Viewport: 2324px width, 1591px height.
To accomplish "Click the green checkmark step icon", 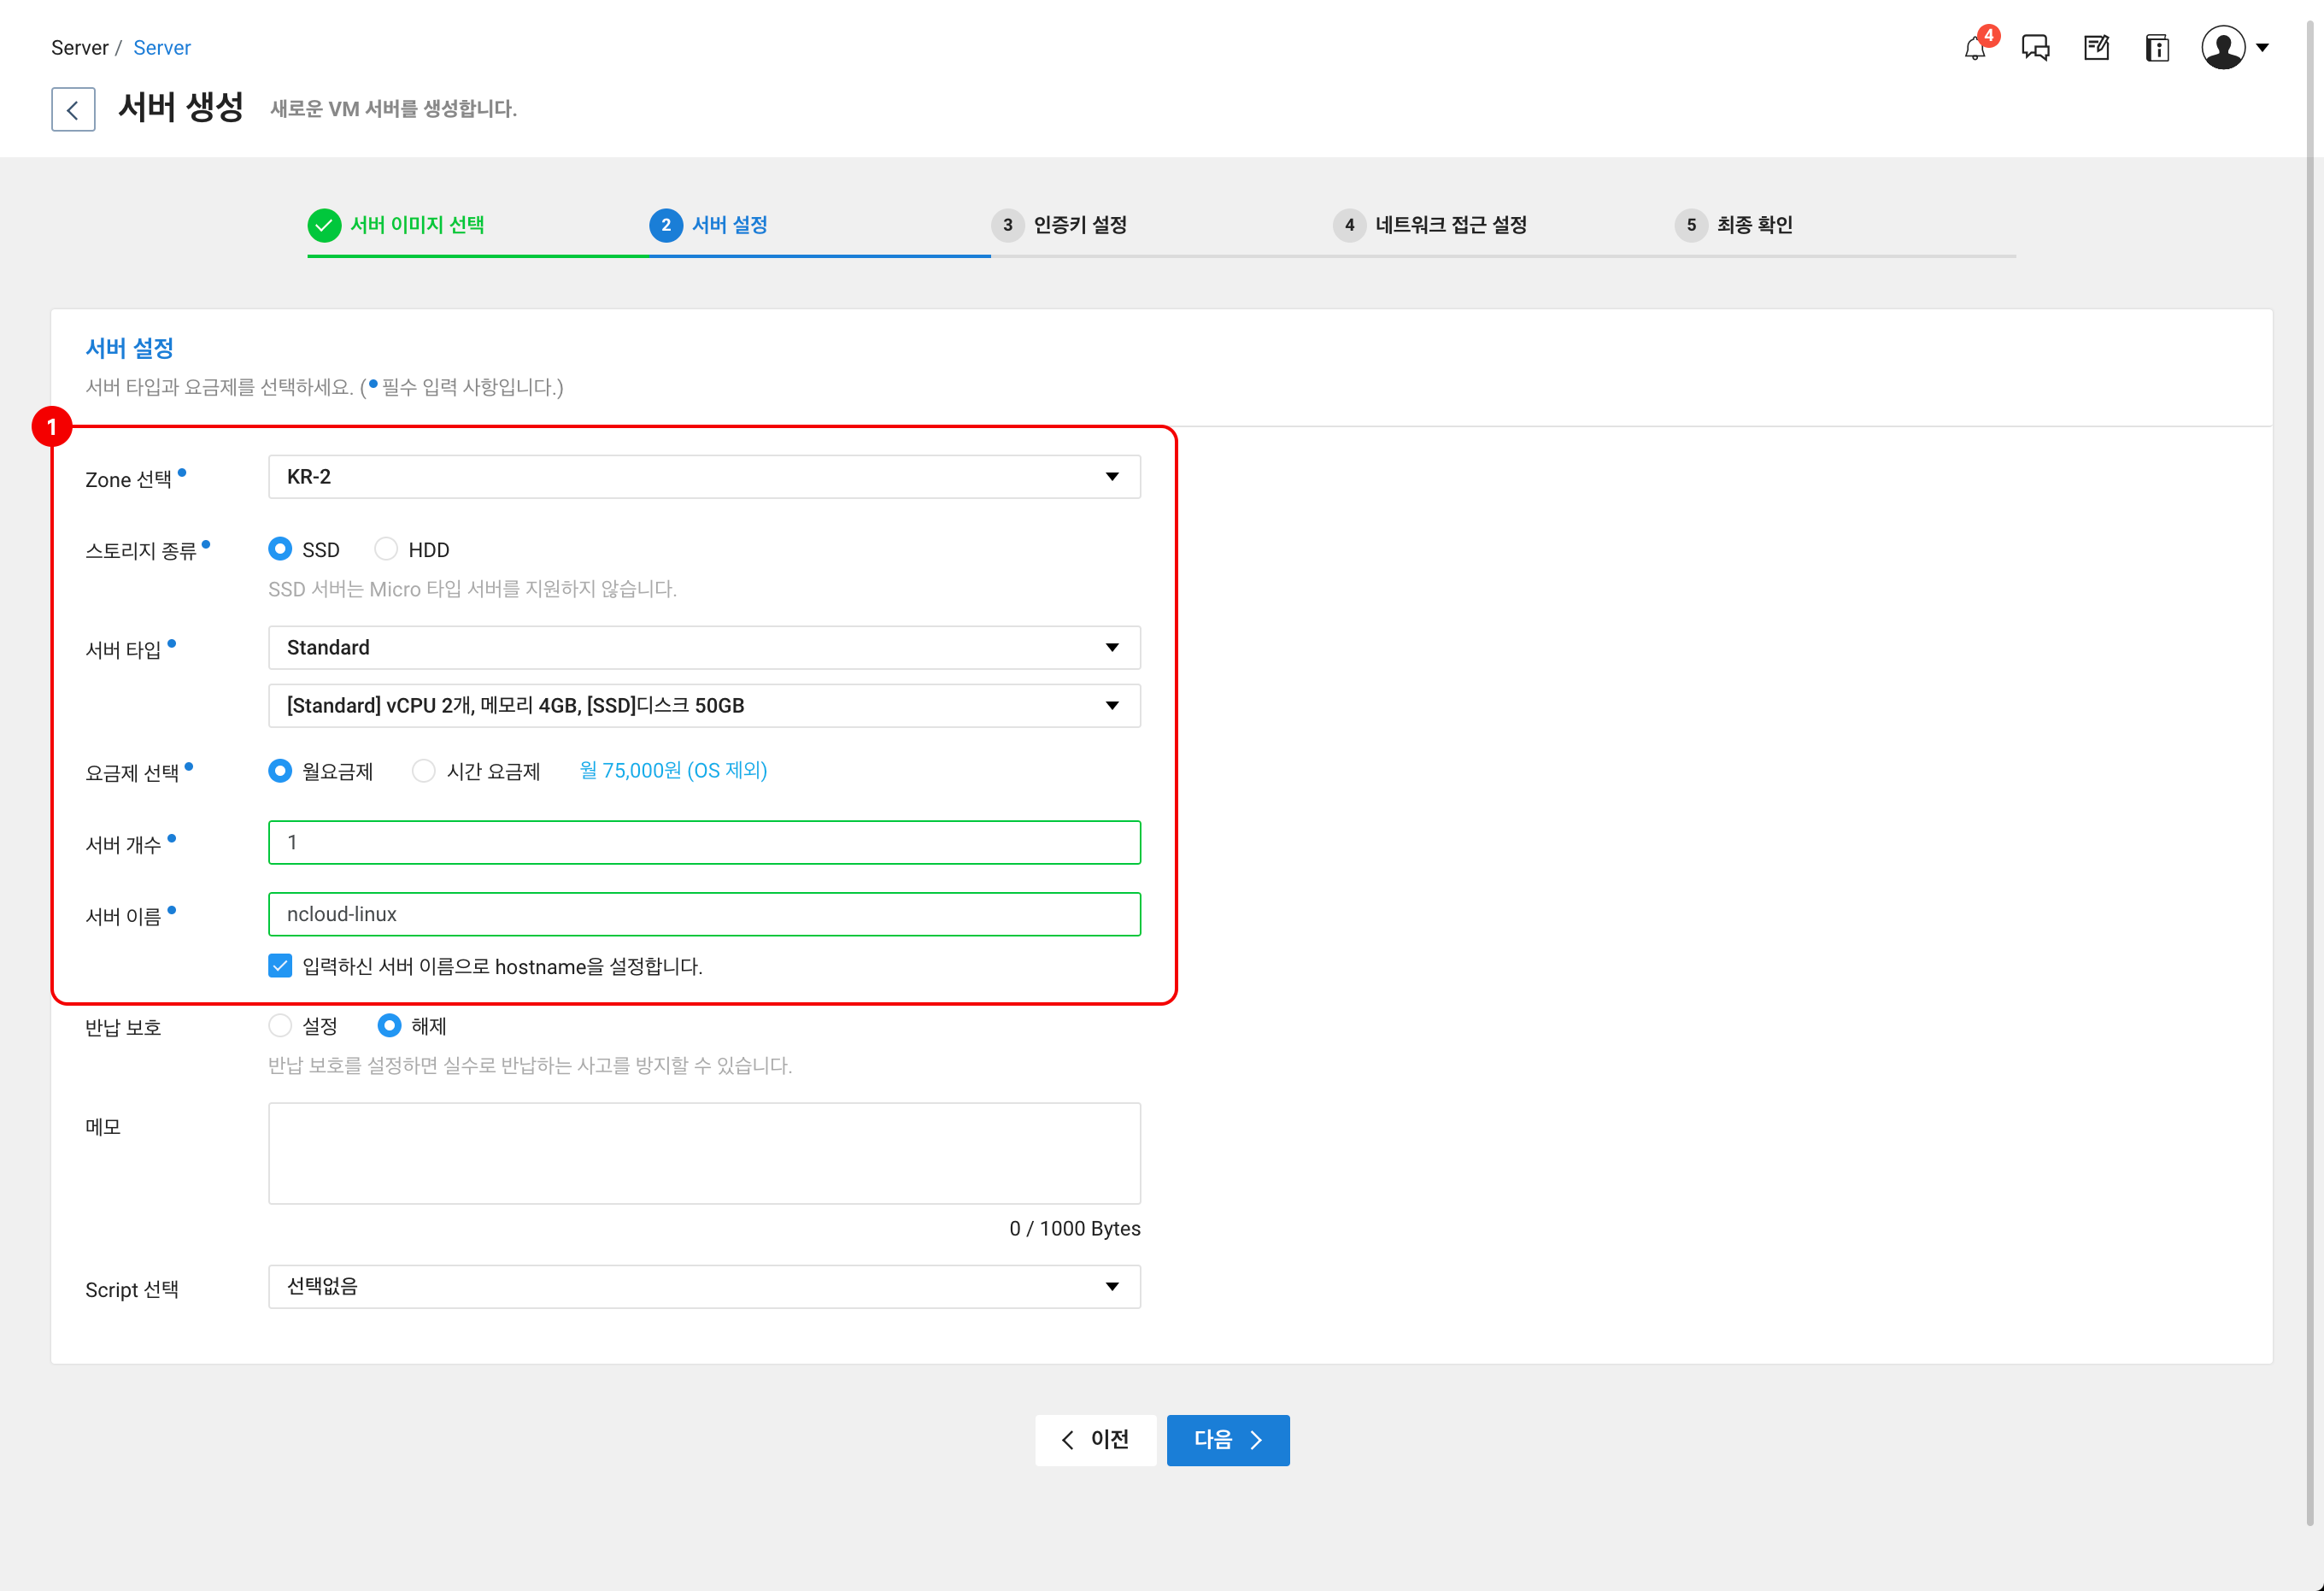I will pos(324,225).
